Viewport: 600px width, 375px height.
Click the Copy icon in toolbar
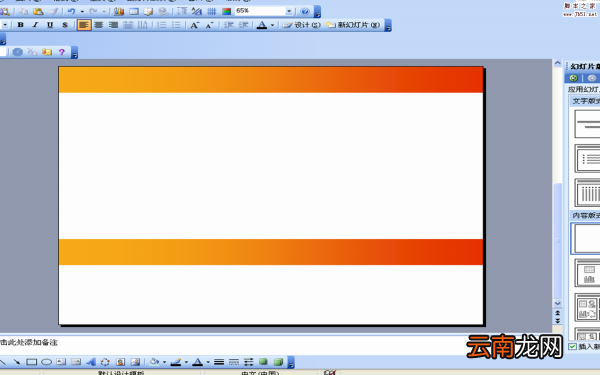[x=23, y=11]
